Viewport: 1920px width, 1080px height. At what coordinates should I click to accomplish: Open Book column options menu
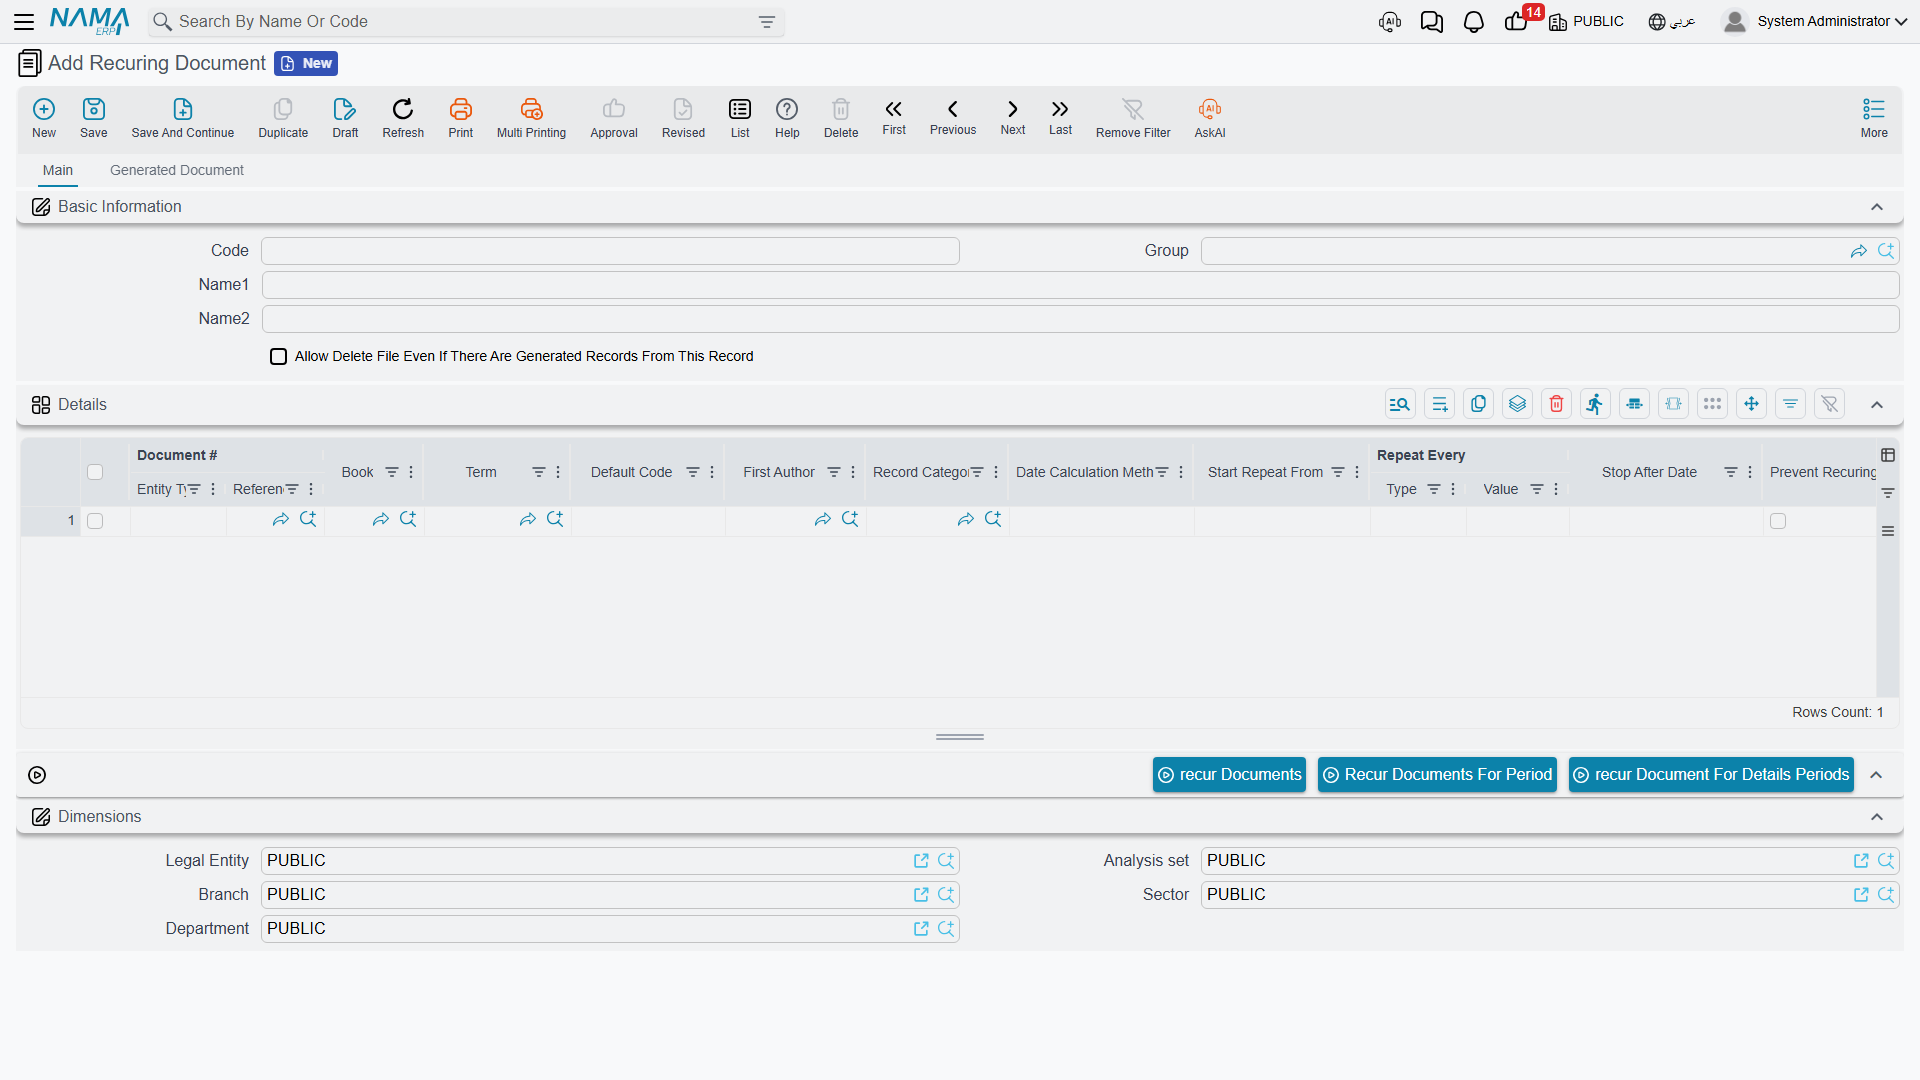411,472
